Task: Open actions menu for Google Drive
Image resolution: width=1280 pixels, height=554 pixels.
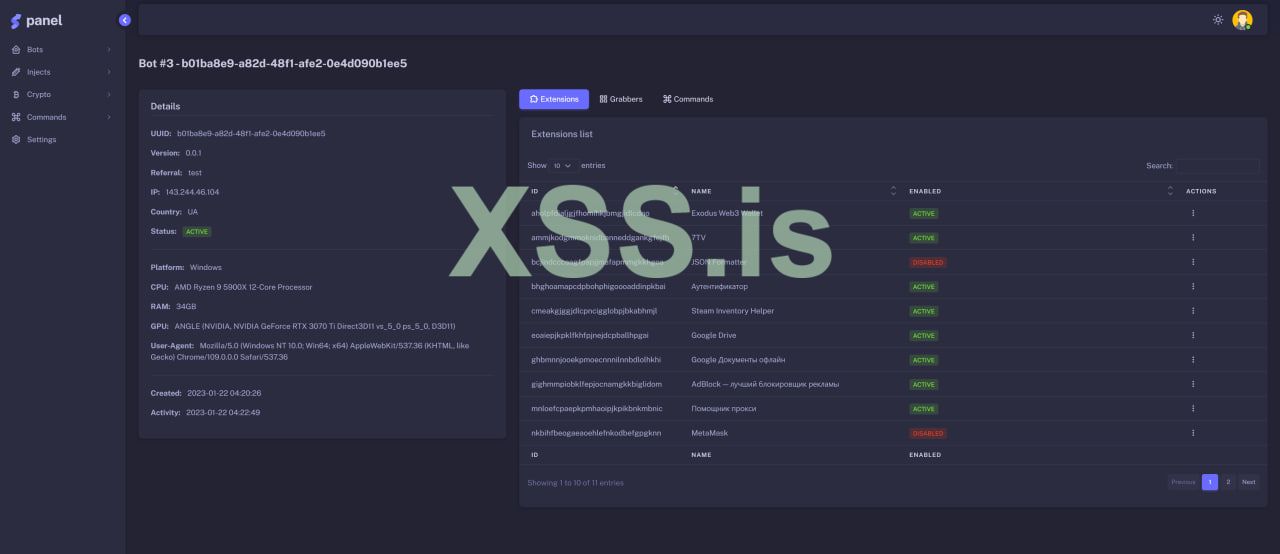Action: click(1193, 335)
